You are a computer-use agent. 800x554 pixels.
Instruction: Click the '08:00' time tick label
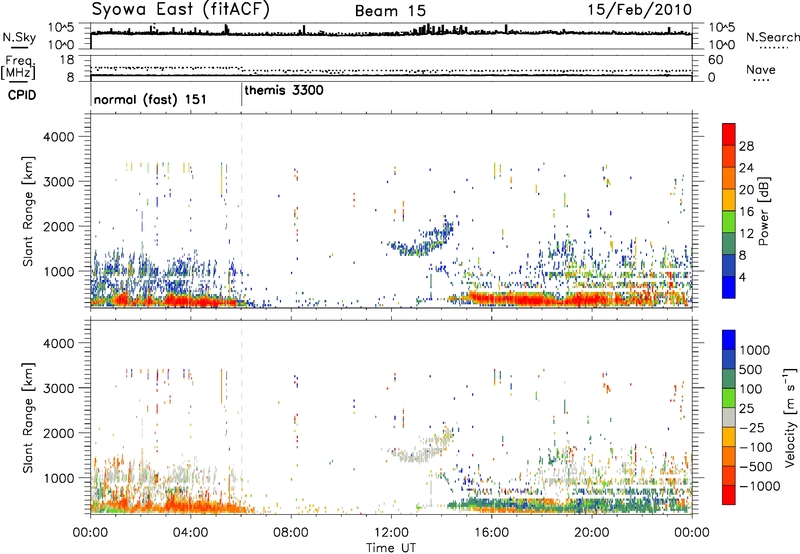[290, 533]
